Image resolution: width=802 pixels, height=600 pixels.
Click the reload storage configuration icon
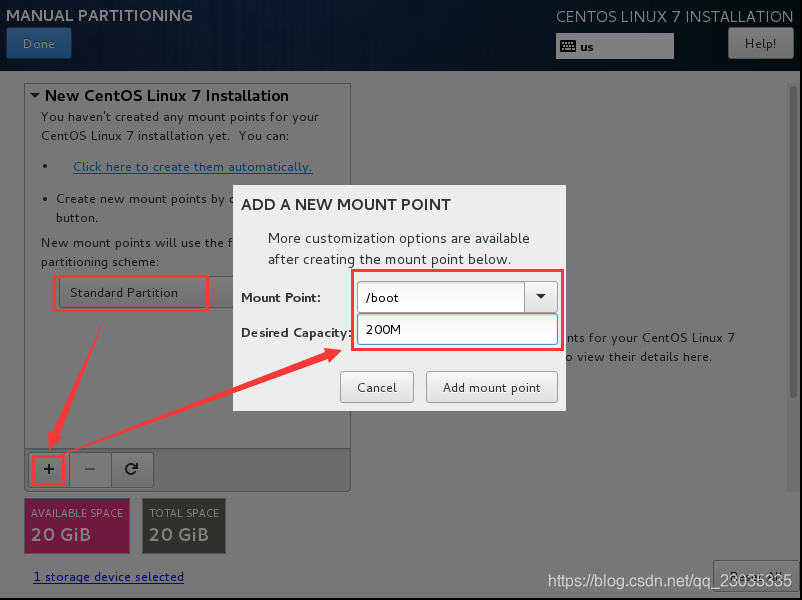[132, 469]
